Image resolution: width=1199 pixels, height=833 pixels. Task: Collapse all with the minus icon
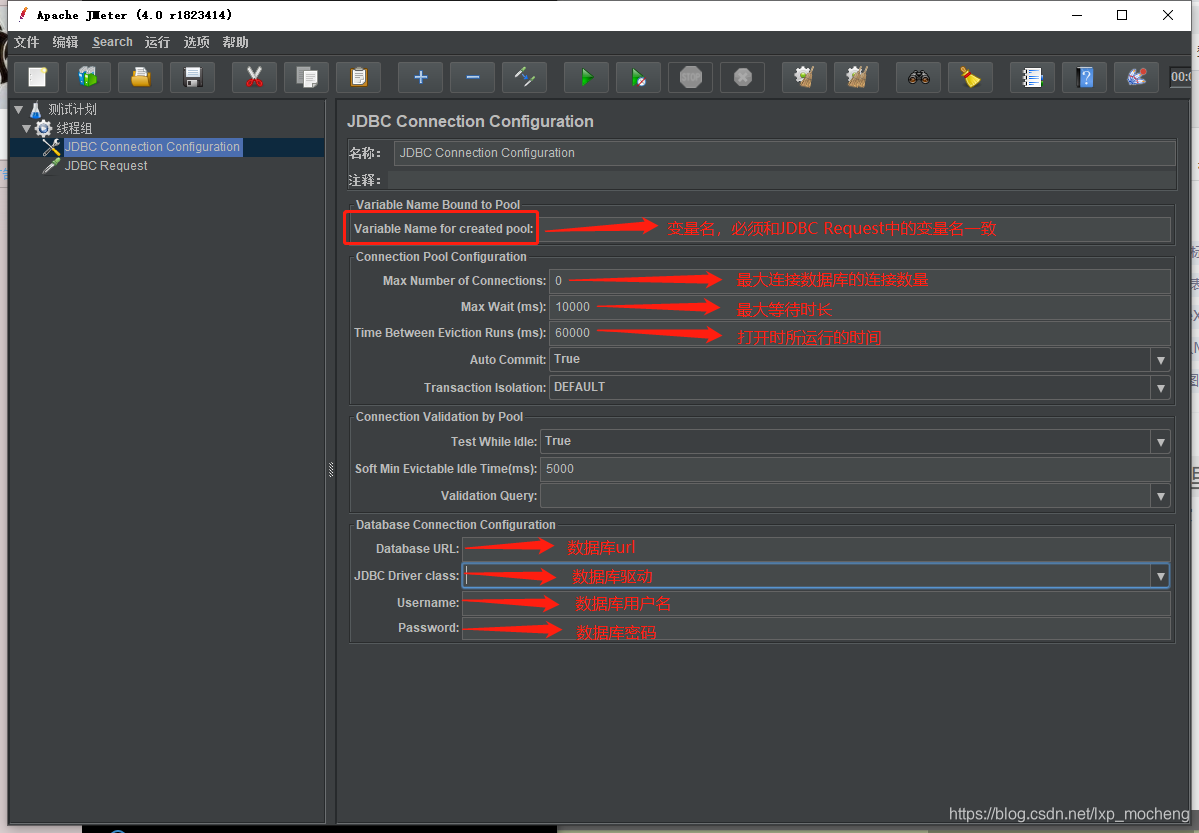click(473, 77)
